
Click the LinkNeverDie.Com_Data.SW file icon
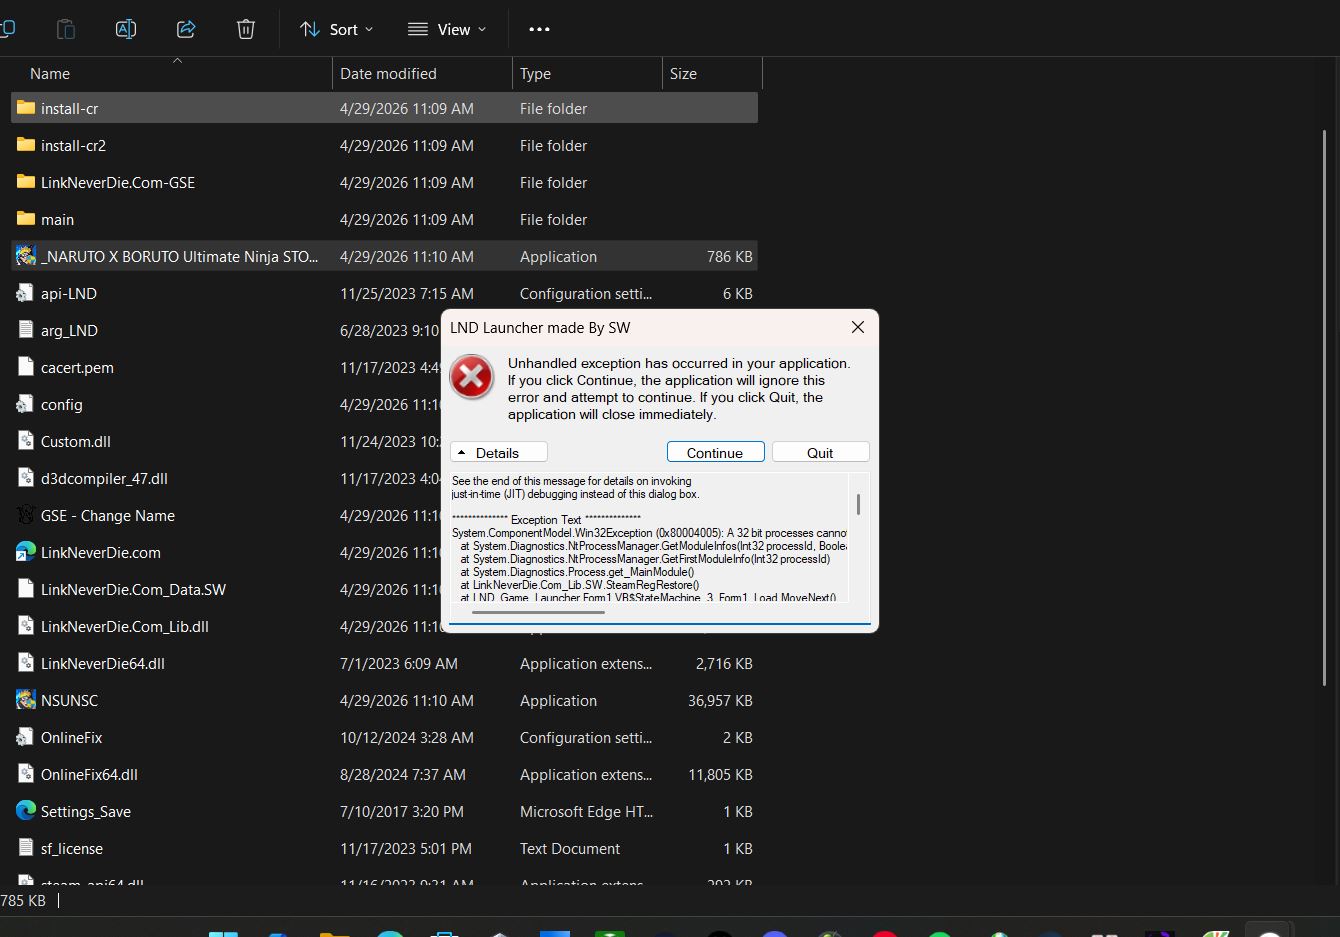(x=26, y=589)
